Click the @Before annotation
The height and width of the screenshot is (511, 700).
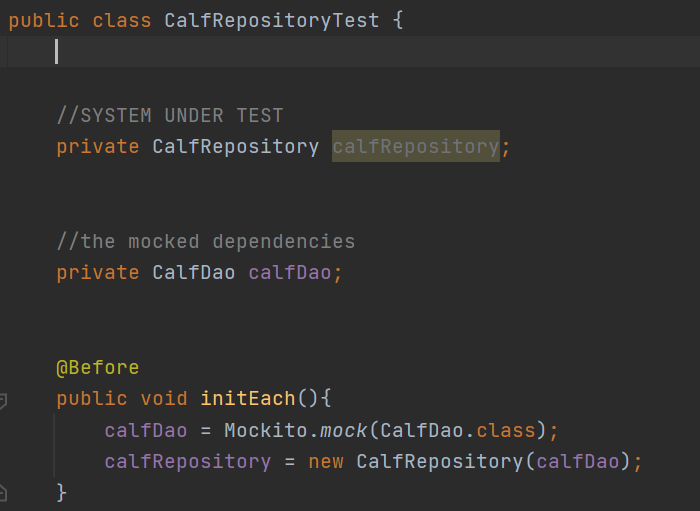(97, 367)
